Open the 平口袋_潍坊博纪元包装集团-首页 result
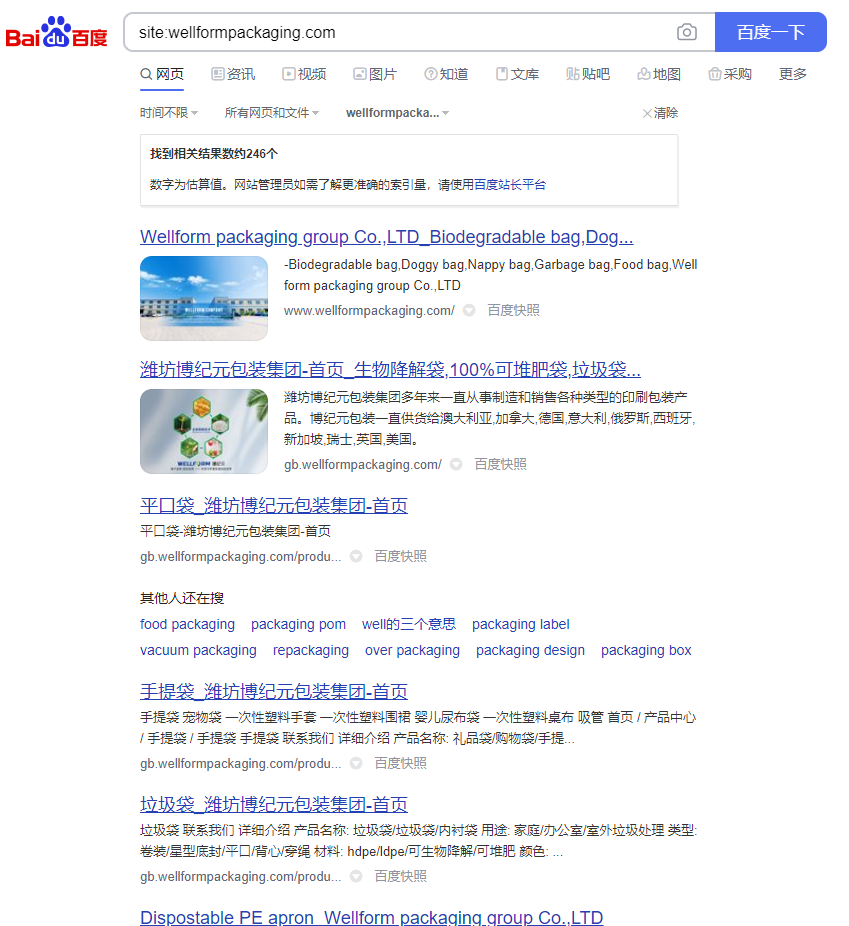Image resolution: width=849 pixels, height=926 pixels. tap(274, 506)
